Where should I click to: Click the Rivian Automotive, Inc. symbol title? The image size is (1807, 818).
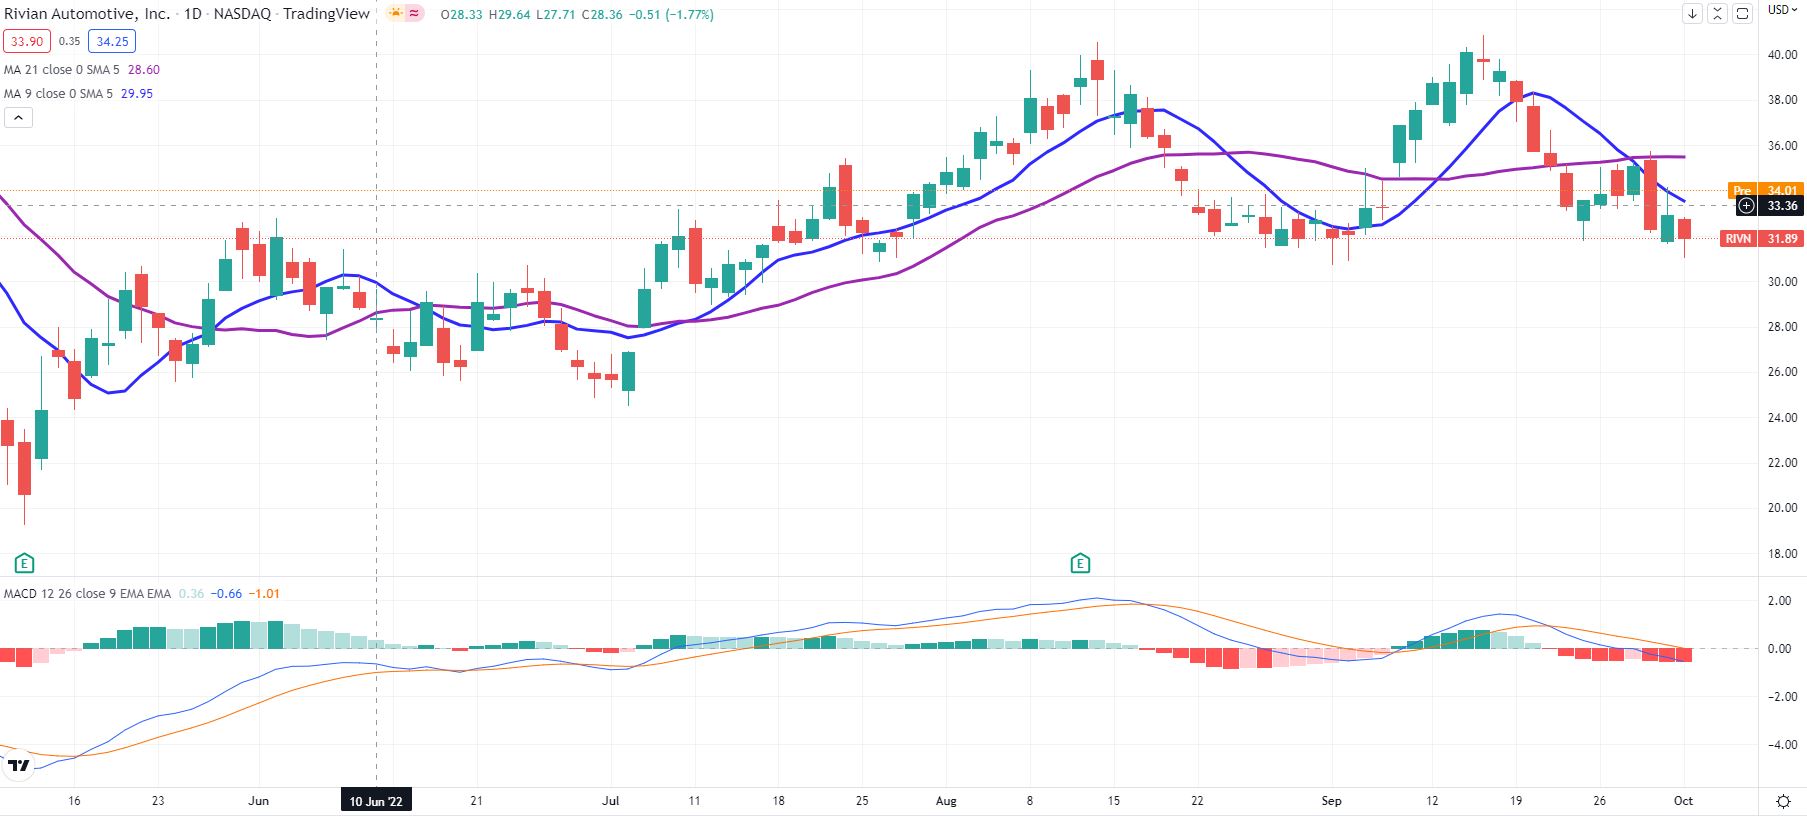point(87,14)
